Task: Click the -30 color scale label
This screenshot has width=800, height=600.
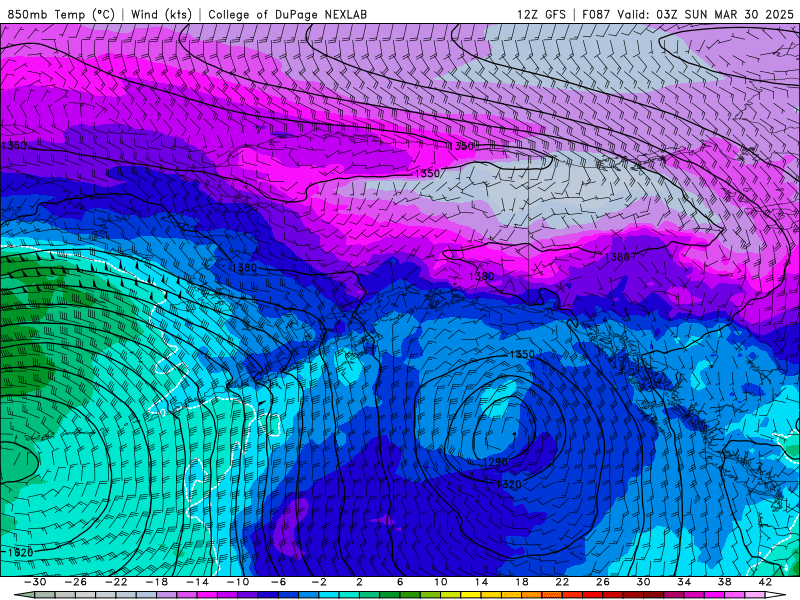Action: tap(35, 582)
